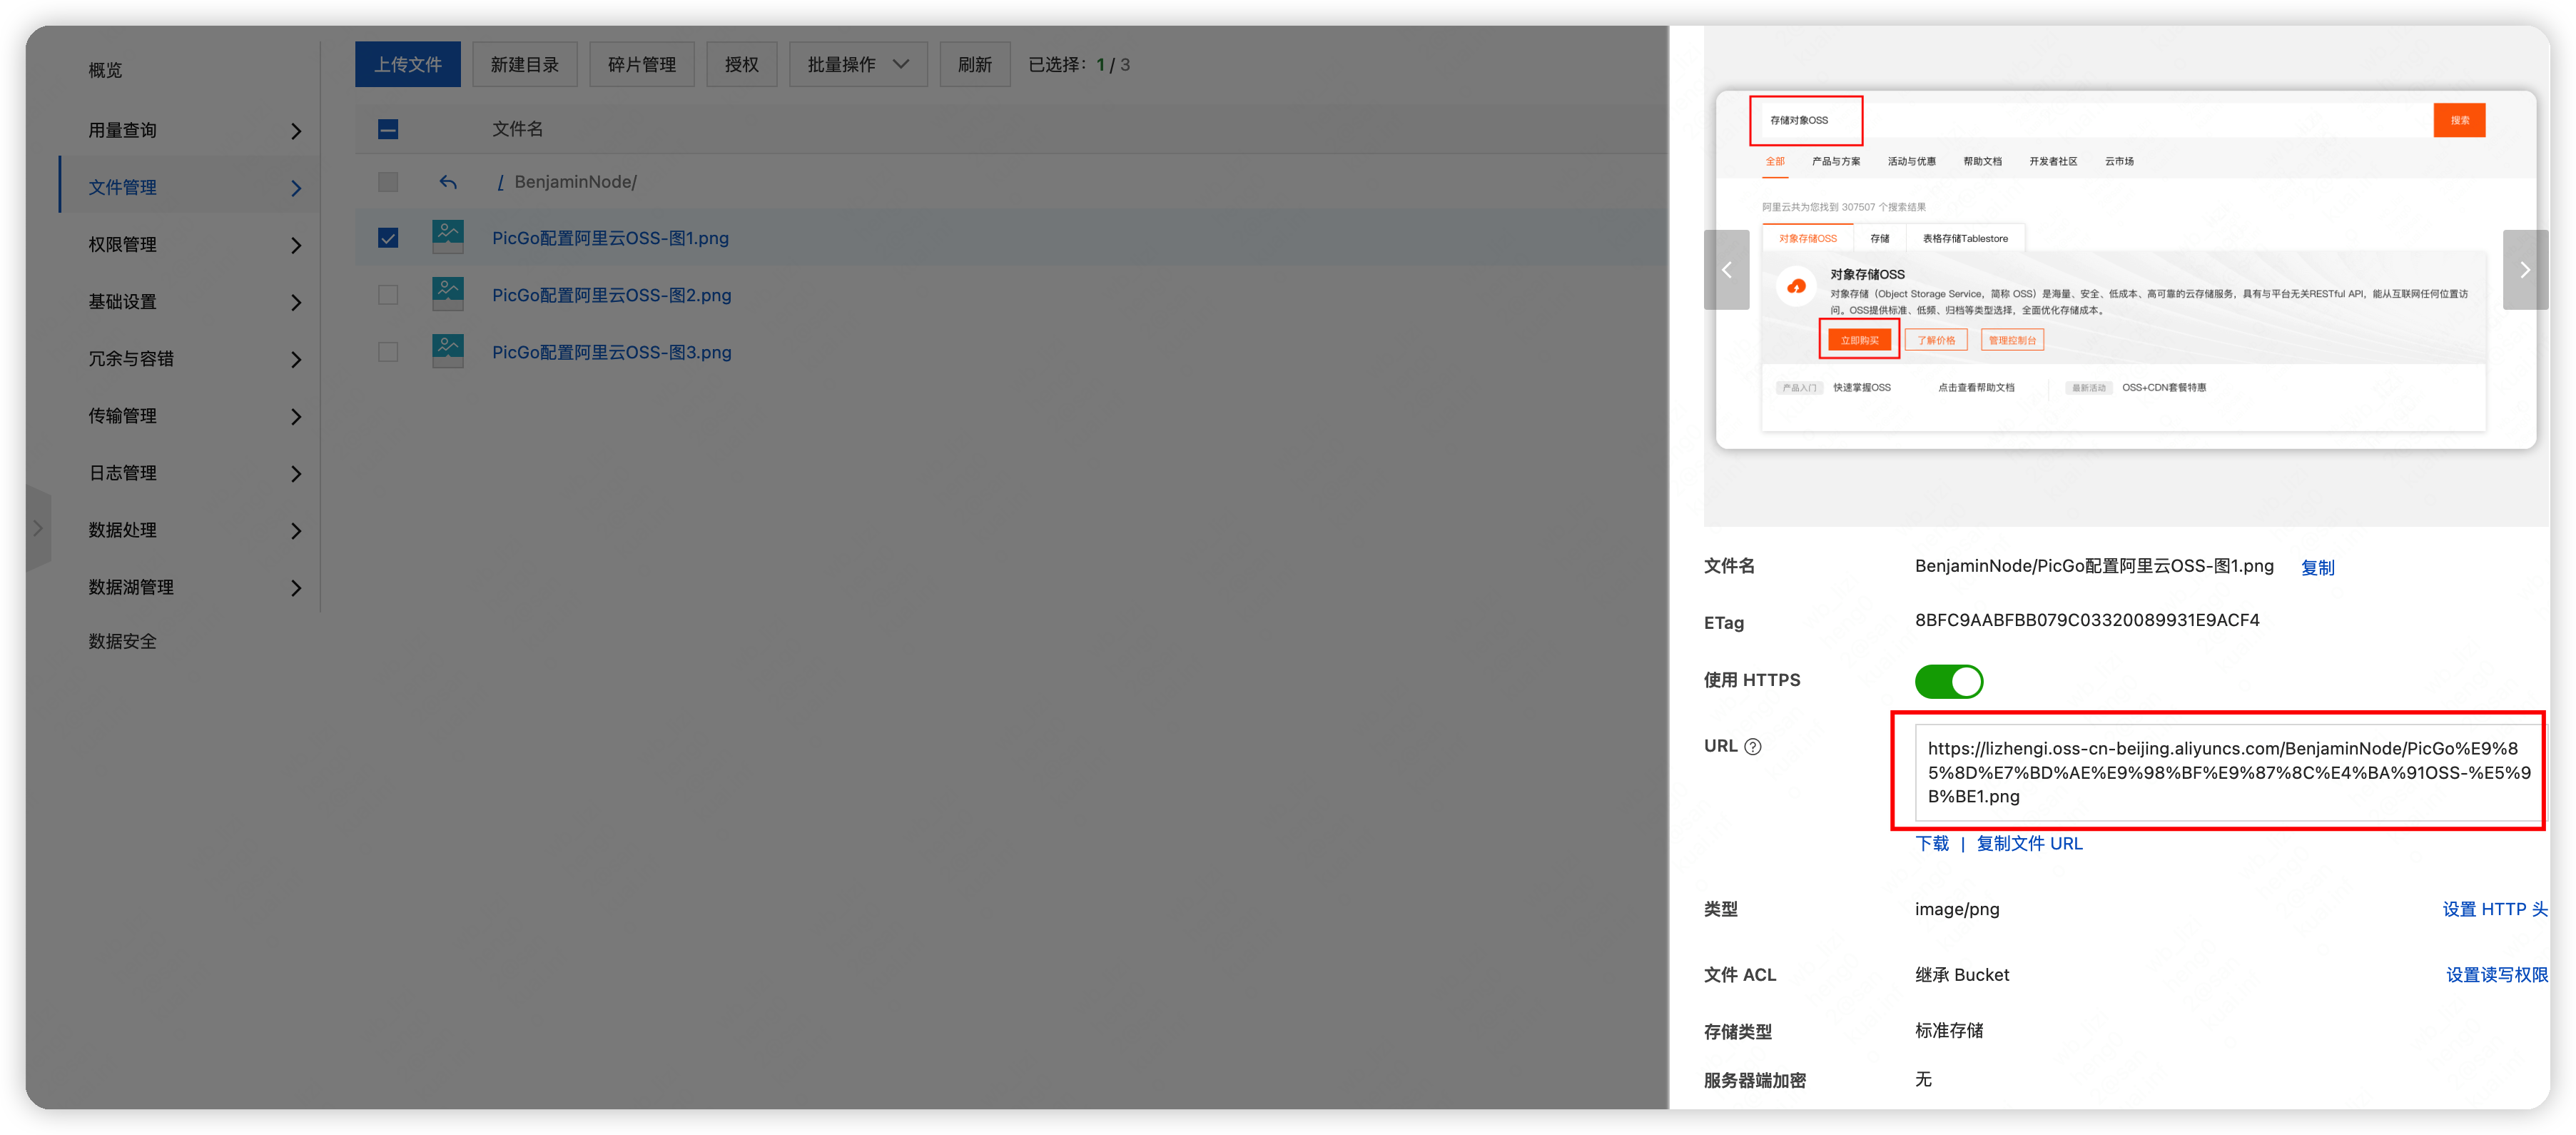Screen dimensions: 2576x1135
Task: Open 概览 in the sidebar
Action: click(x=105, y=70)
